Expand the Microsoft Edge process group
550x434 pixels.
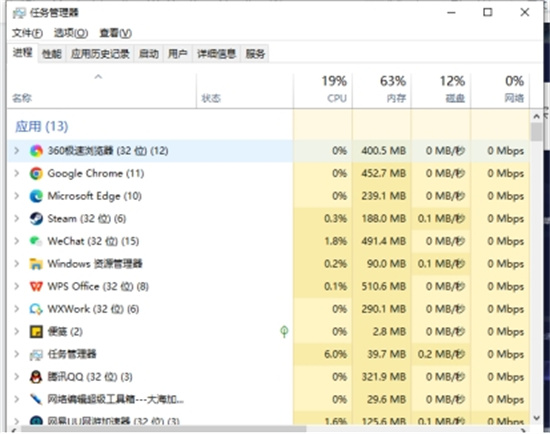click(x=16, y=196)
